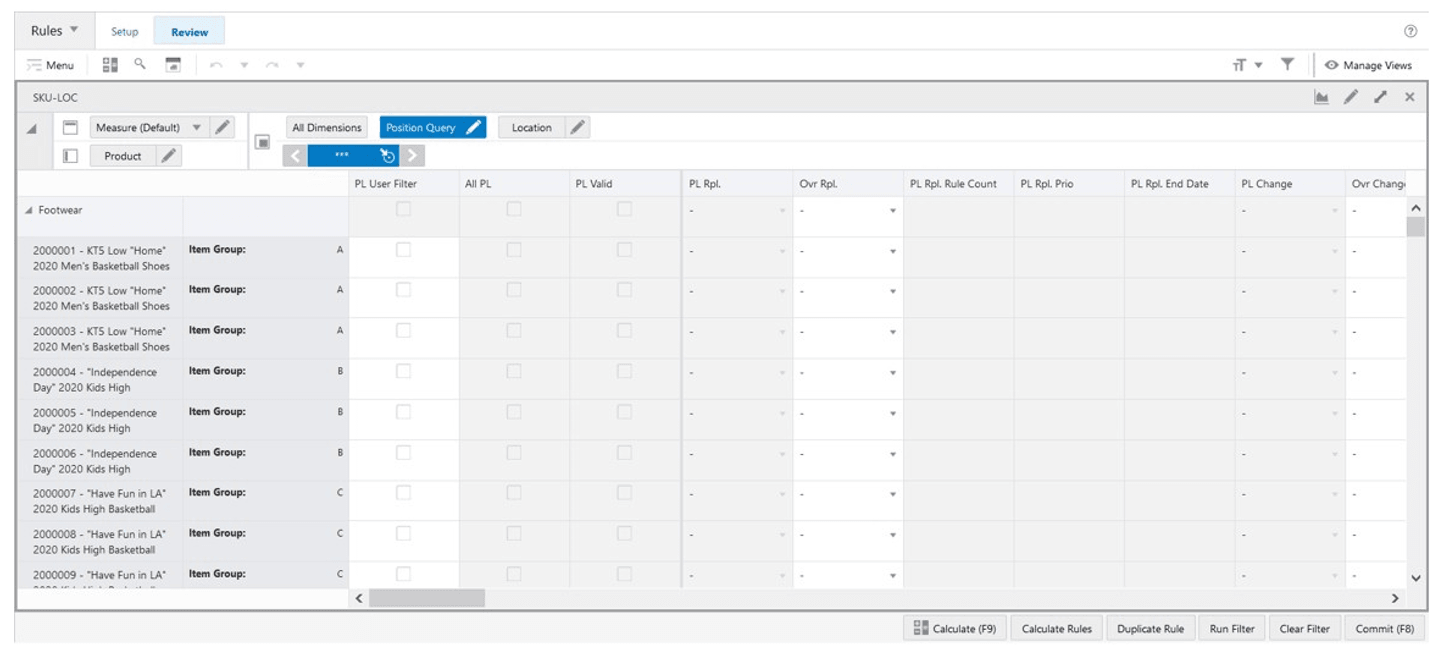
Task: Select the Position Query tile
Action: pyautogui.click(x=420, y=127)
